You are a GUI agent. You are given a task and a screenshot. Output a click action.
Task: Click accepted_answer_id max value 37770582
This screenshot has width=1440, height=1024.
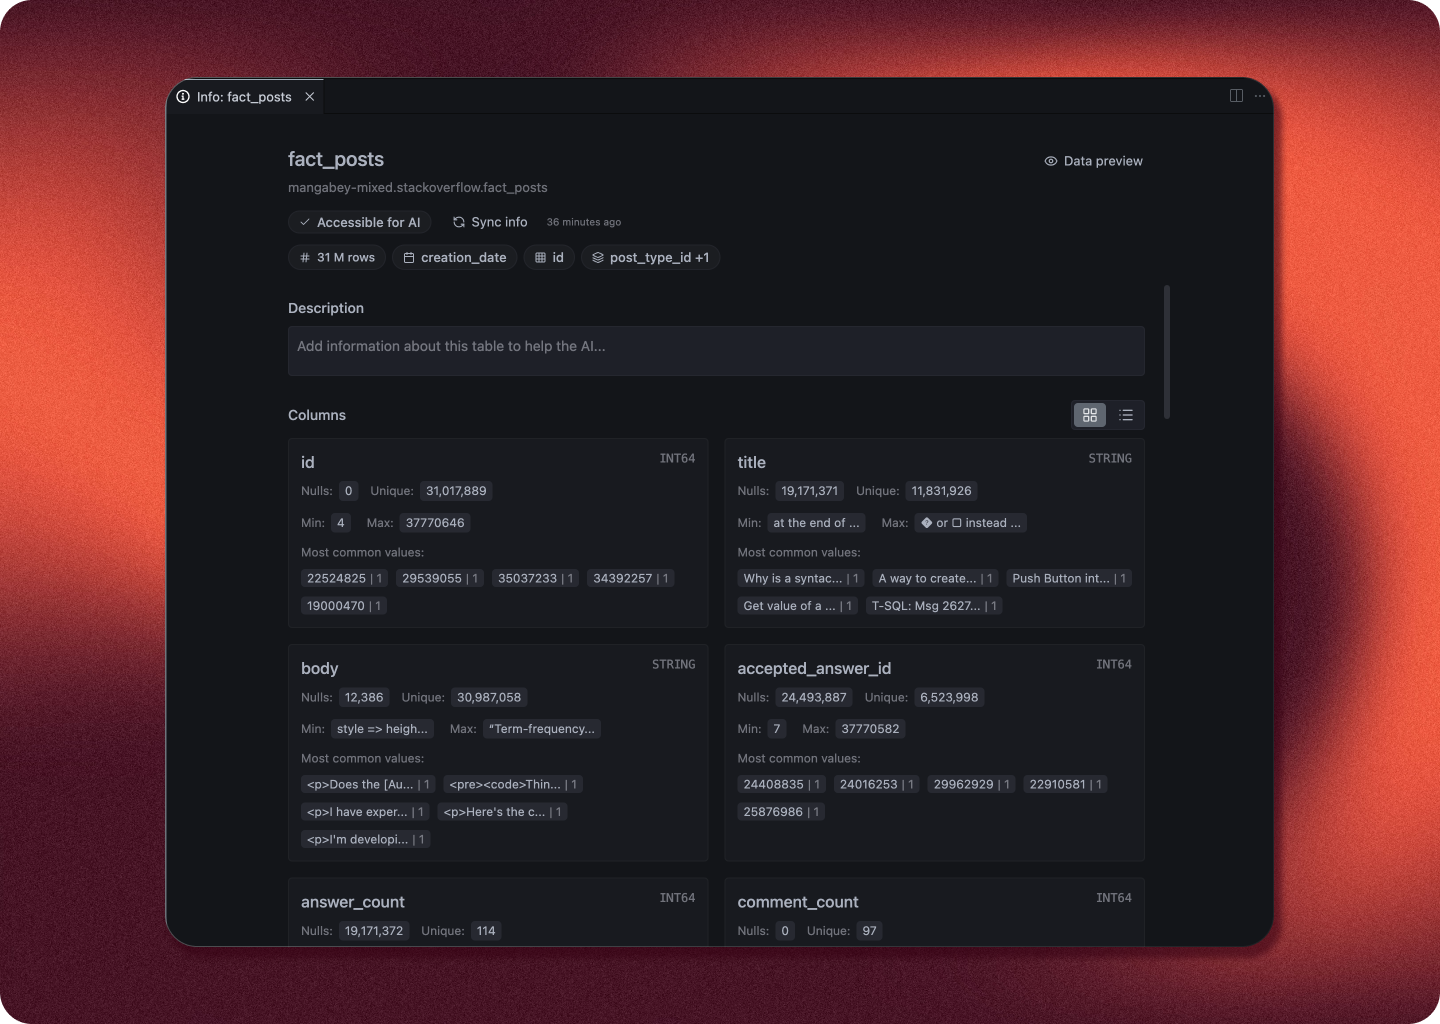coord(870,729)
